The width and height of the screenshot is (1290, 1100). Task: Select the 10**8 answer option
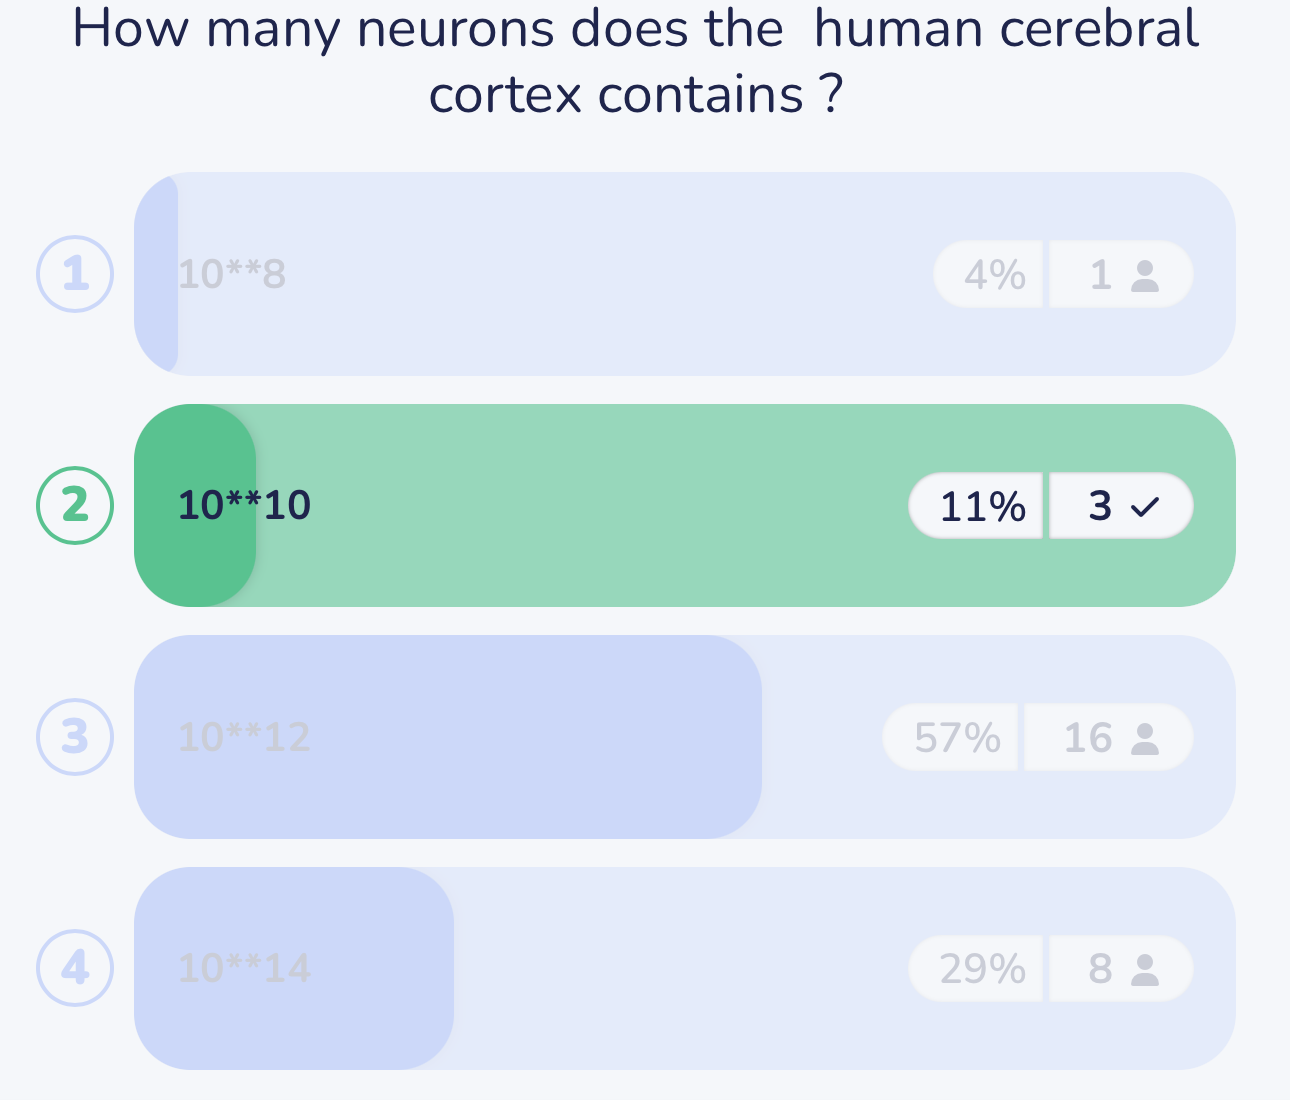(x=232, y=274)
